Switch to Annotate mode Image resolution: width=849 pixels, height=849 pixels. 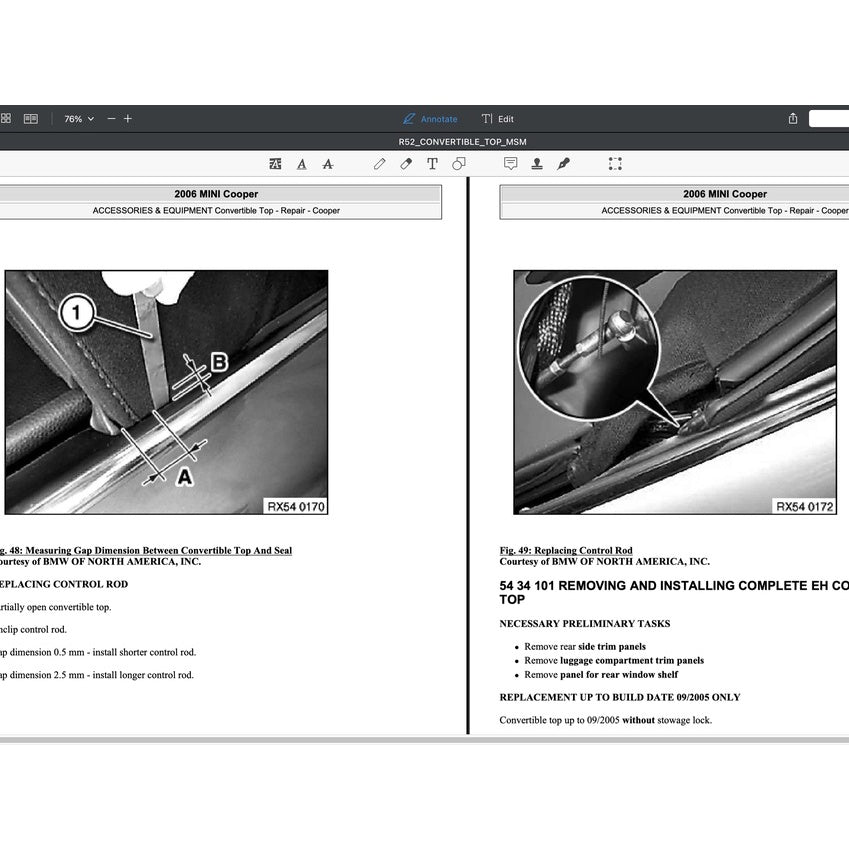point(431,118)
